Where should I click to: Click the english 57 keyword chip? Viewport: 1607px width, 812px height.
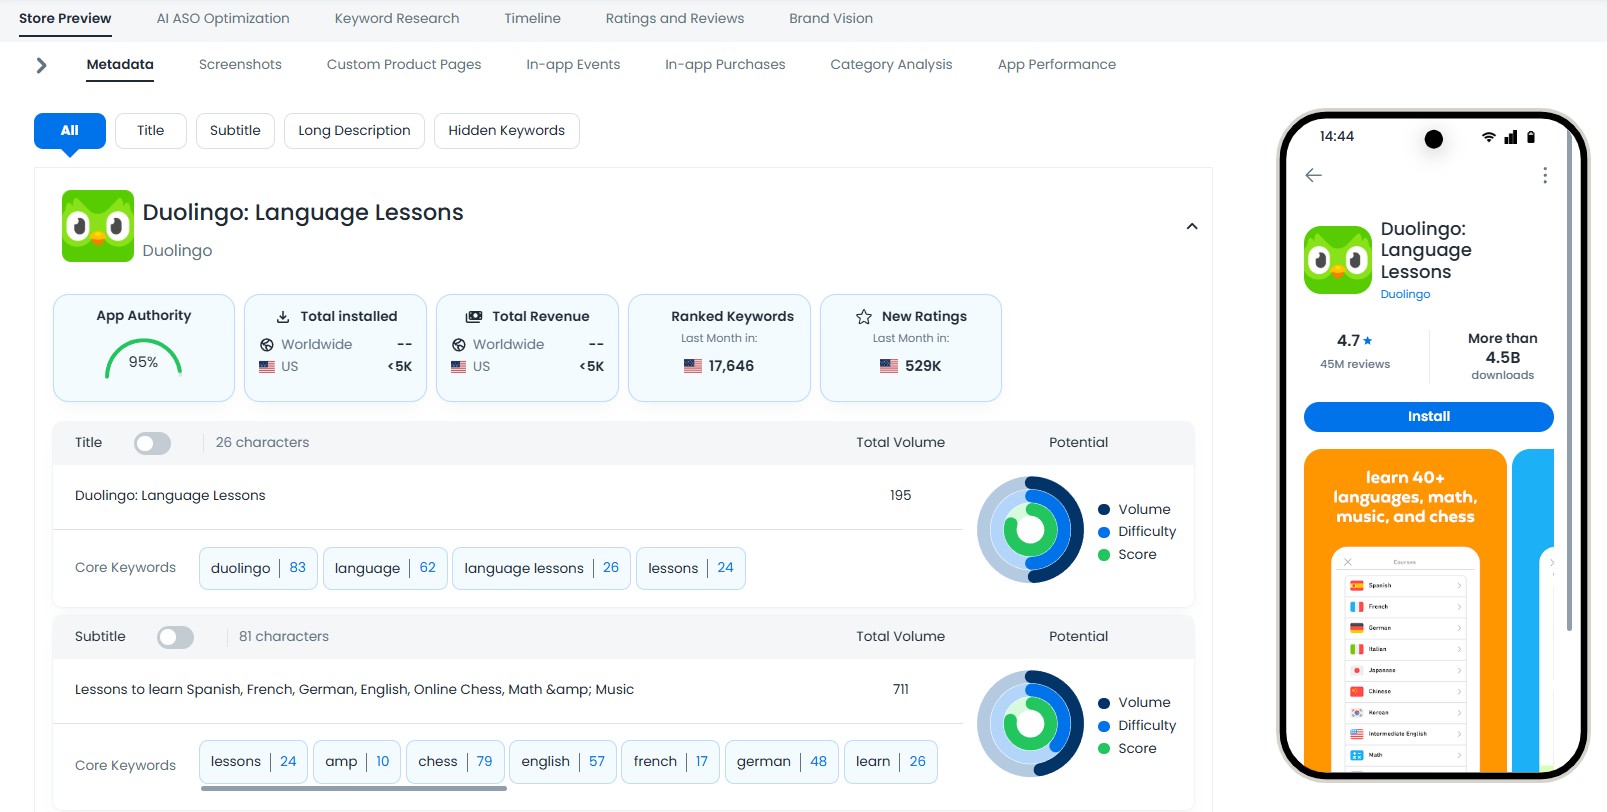[x=563, y=762]
